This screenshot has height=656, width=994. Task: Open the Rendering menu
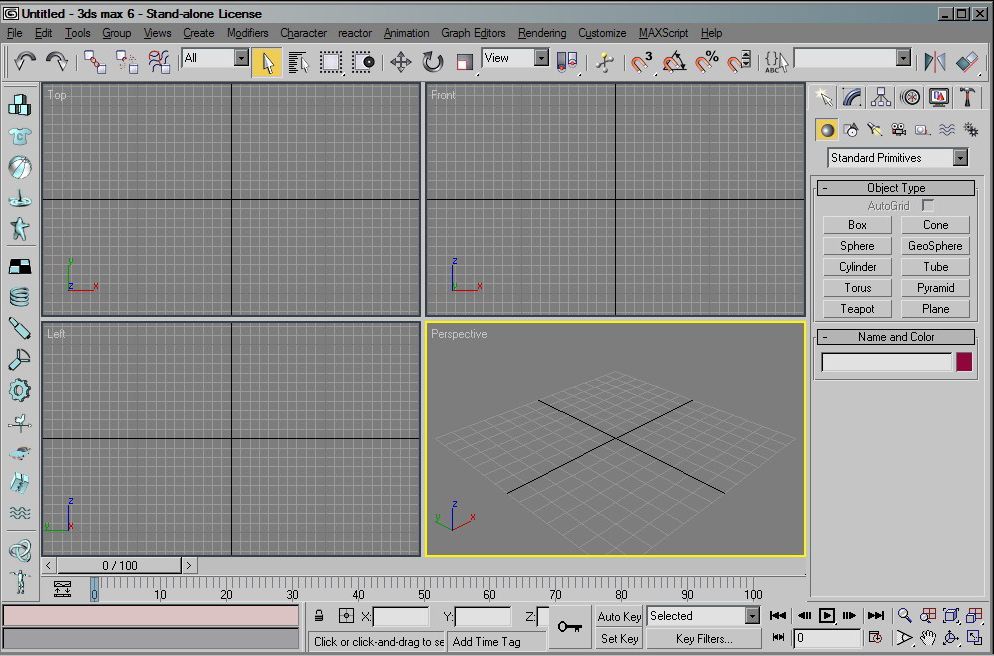coord(542,33)
